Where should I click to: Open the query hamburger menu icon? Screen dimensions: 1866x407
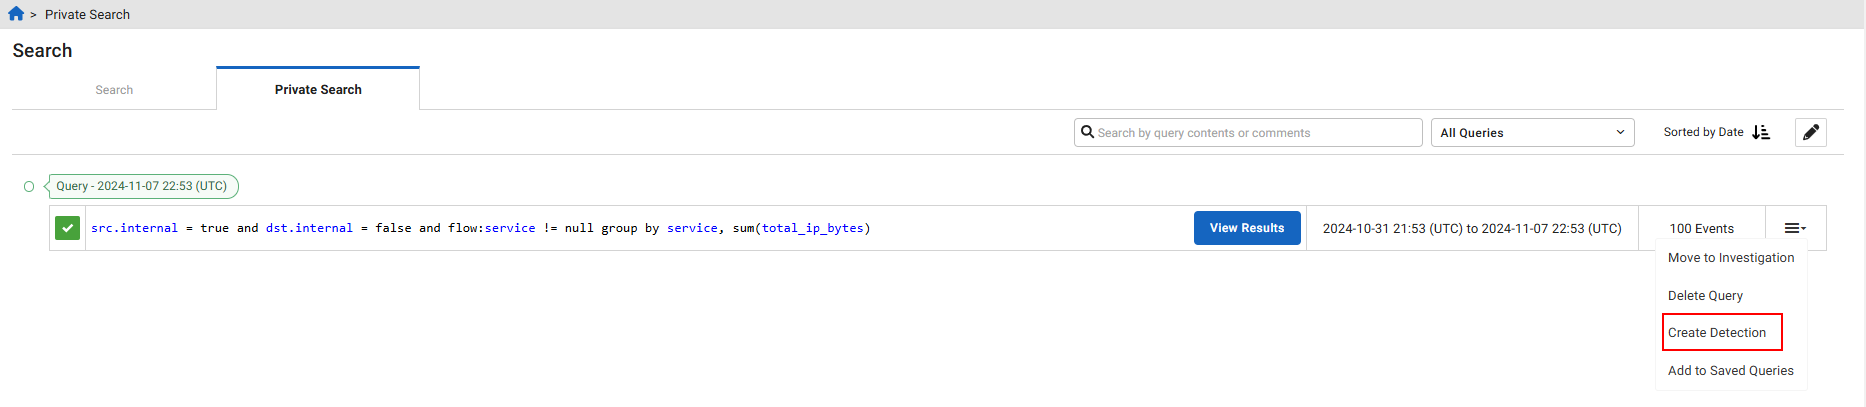click(1795, 228)
